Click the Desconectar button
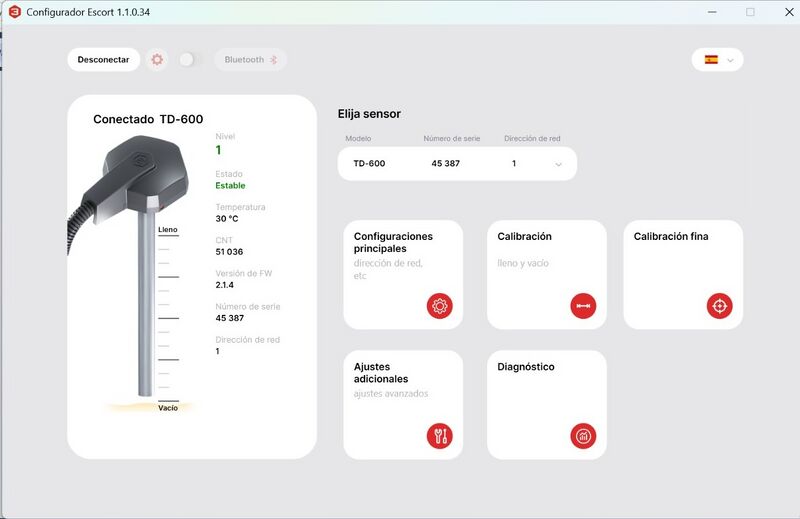The width and height of the screenshot is (800, 519). (104, 60)
